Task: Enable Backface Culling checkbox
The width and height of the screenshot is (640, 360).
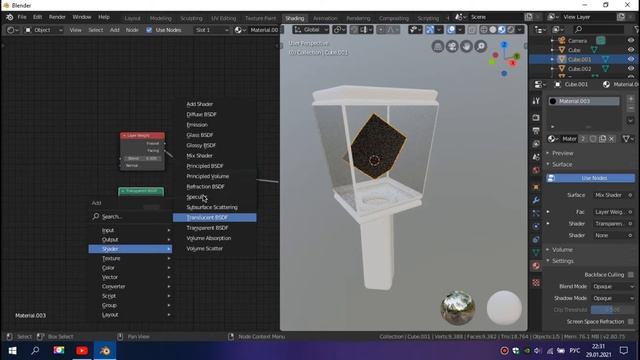Action: (631, 275)
